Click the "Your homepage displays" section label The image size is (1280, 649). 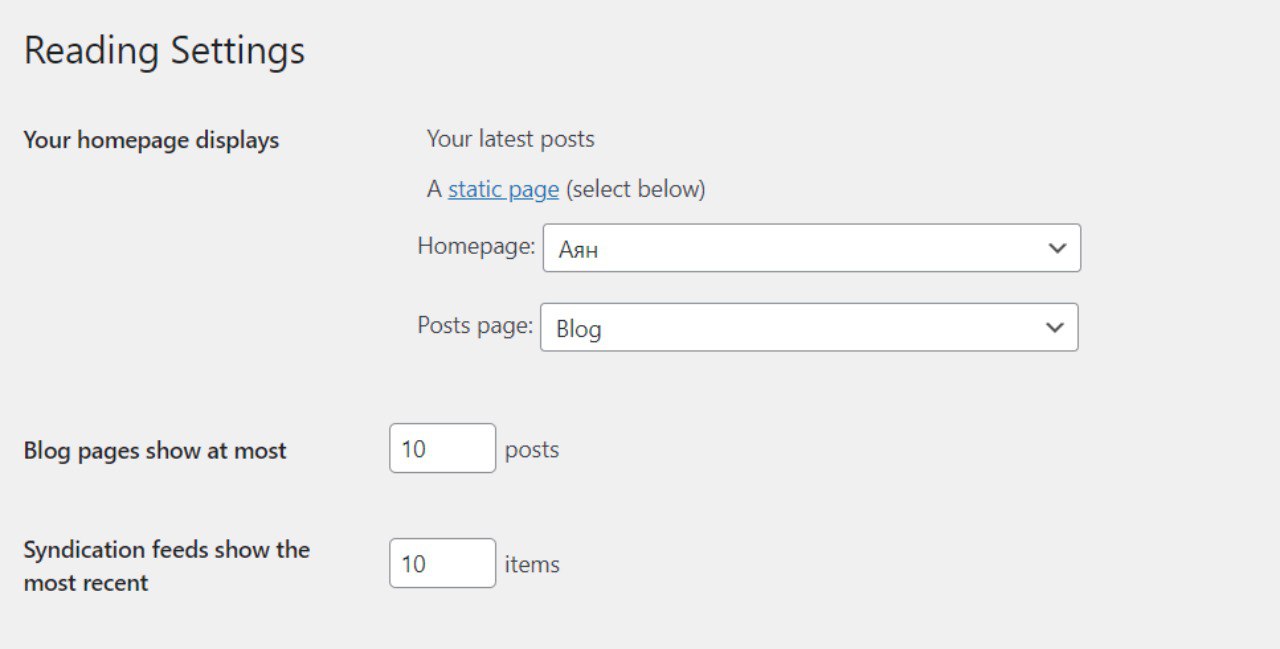151,140
